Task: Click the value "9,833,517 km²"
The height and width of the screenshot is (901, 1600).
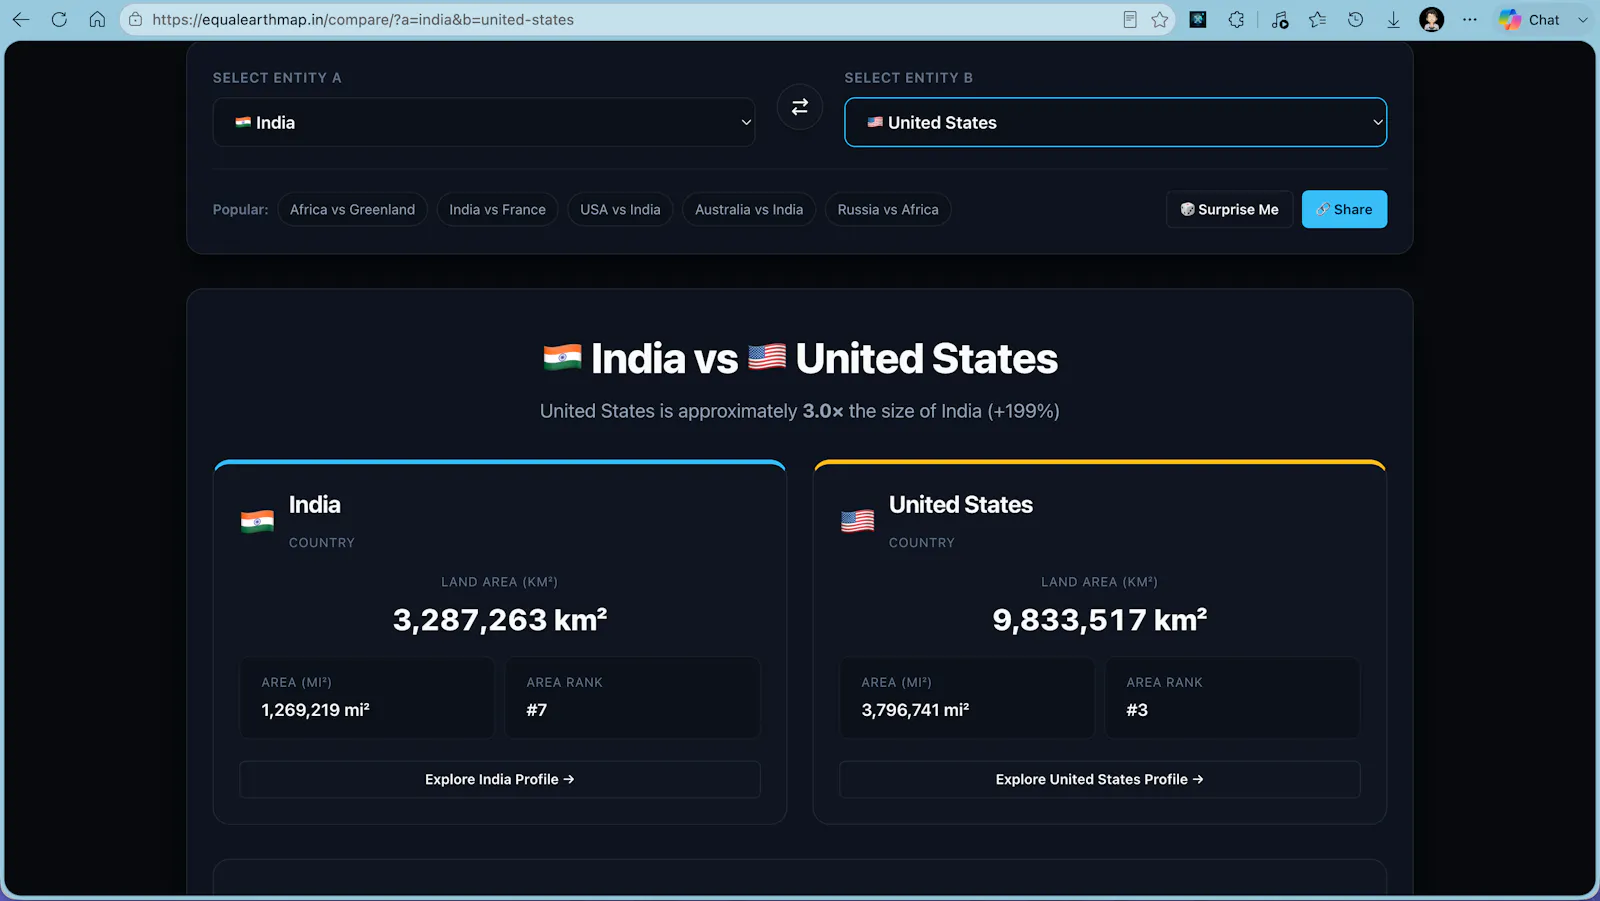Action: 1100,620
